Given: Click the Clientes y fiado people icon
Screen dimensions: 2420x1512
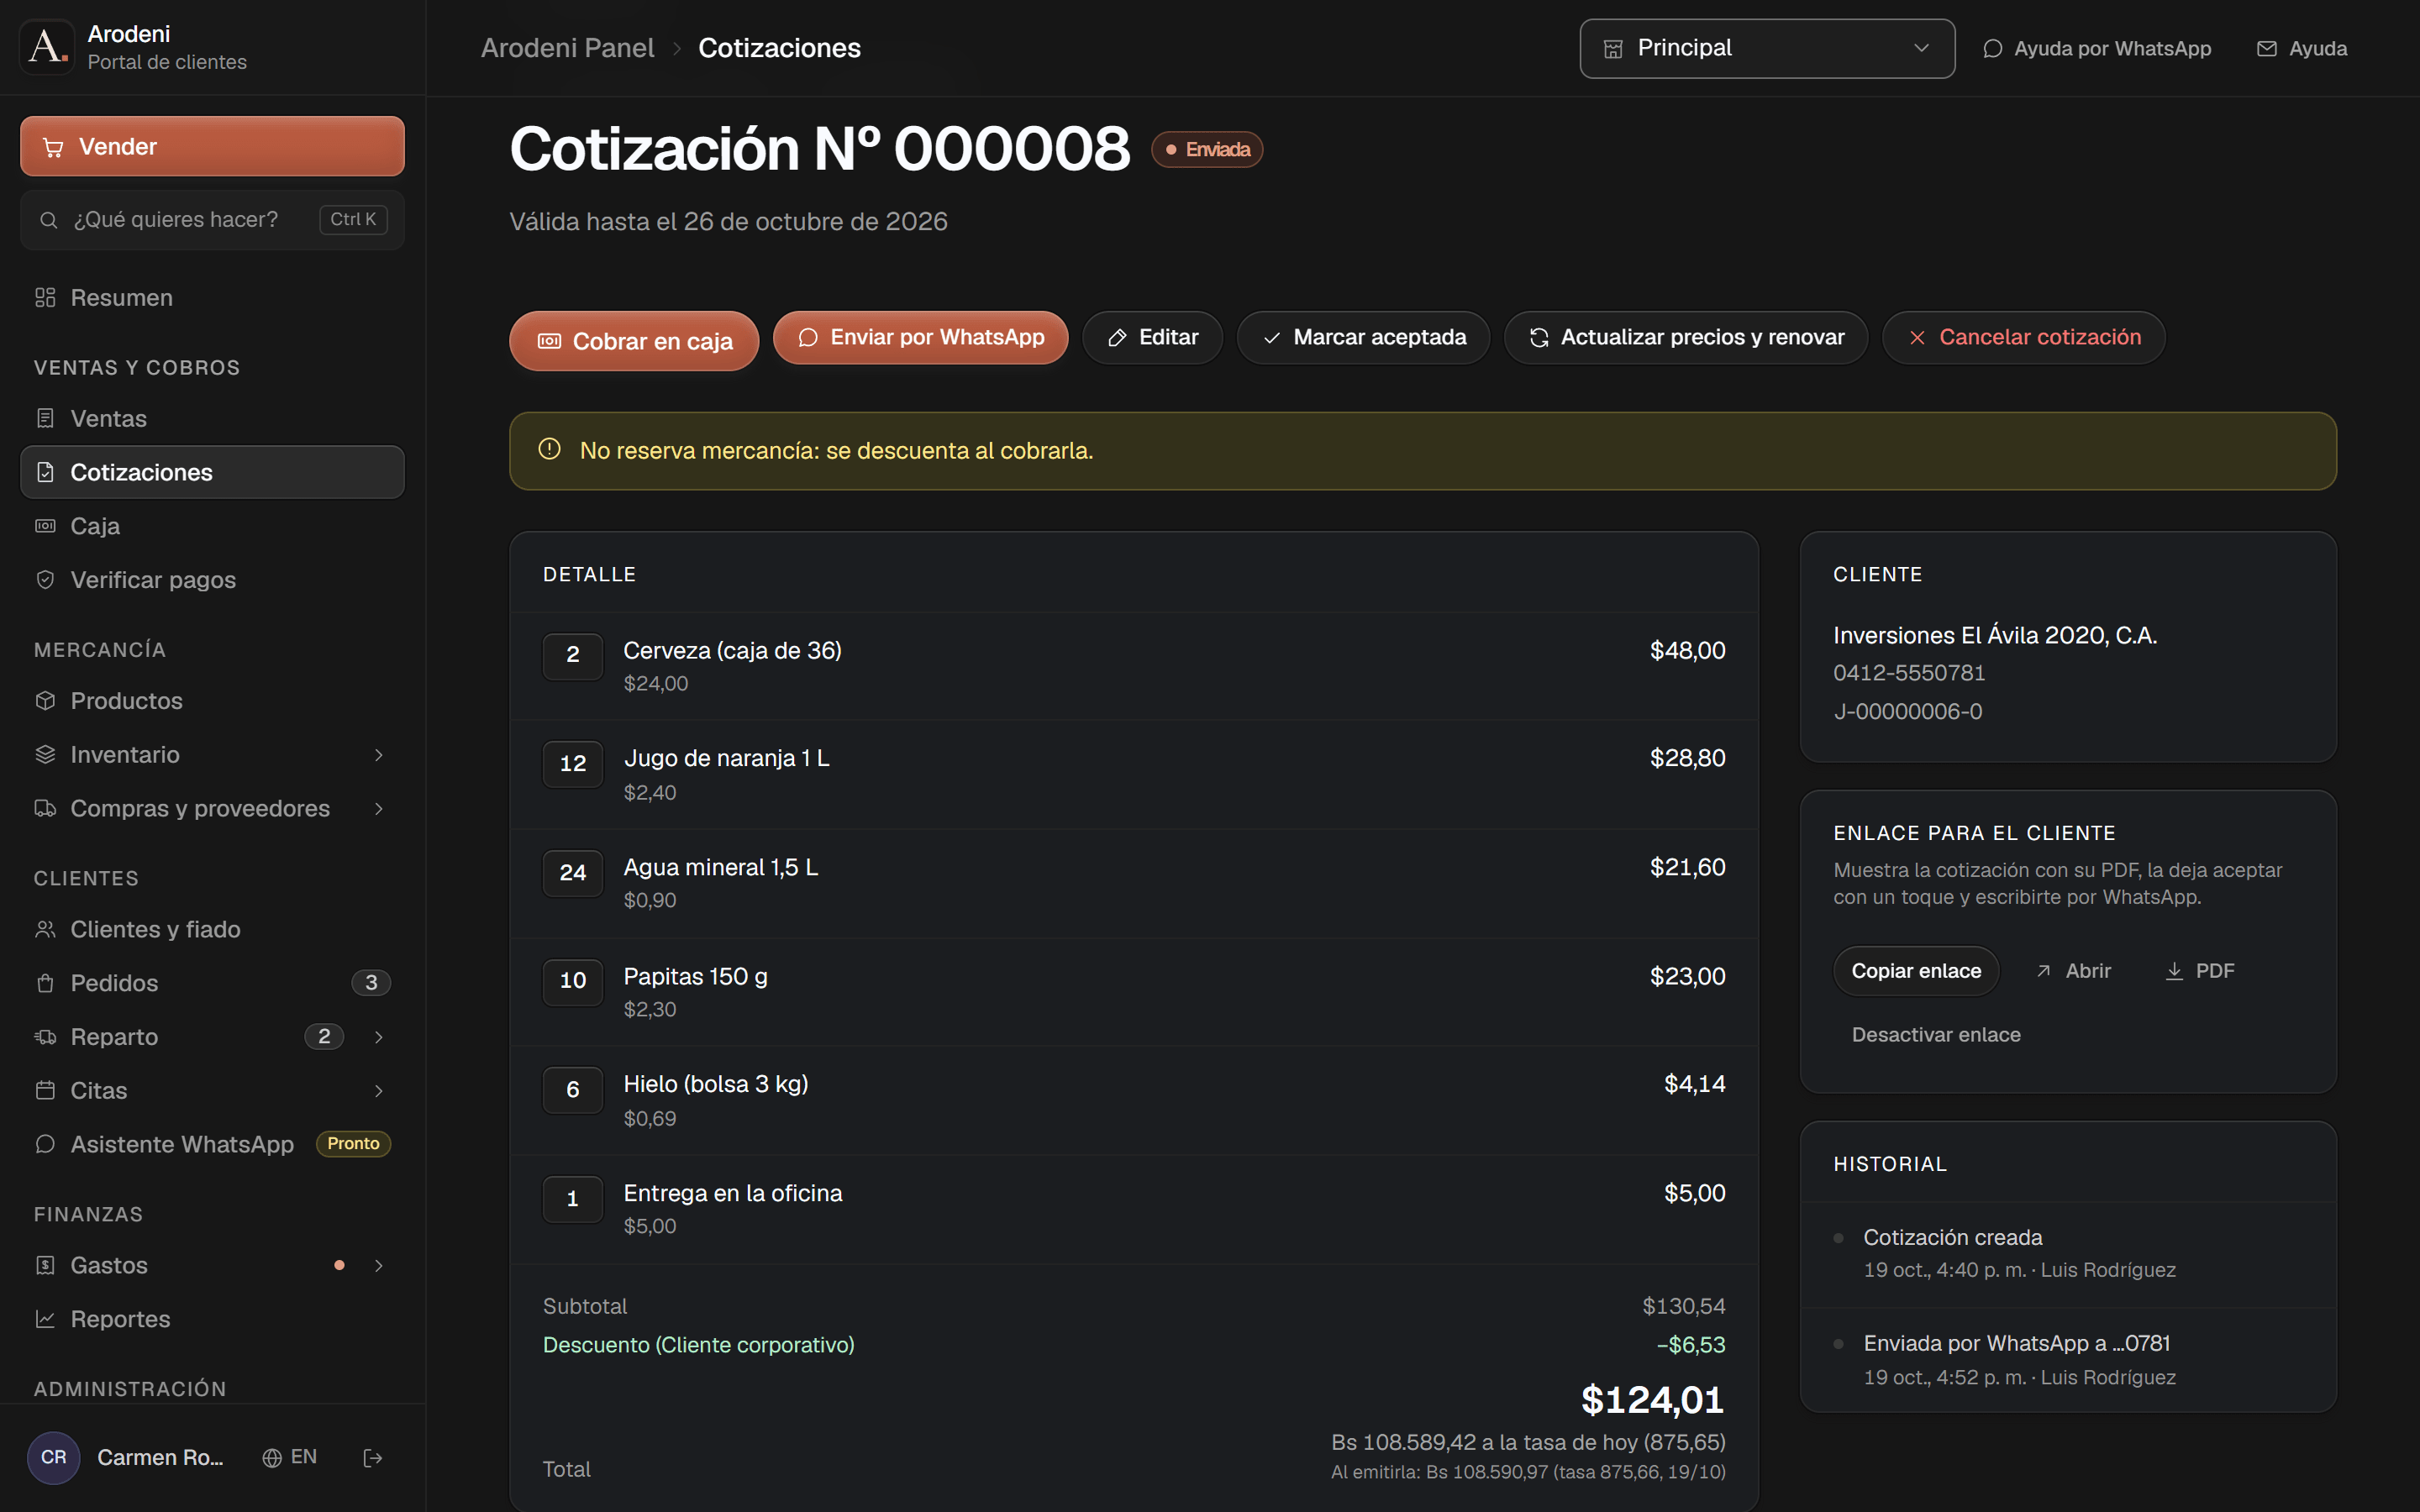Looking at the screenshot, I should pyautogui.click(x=45, y=929).
